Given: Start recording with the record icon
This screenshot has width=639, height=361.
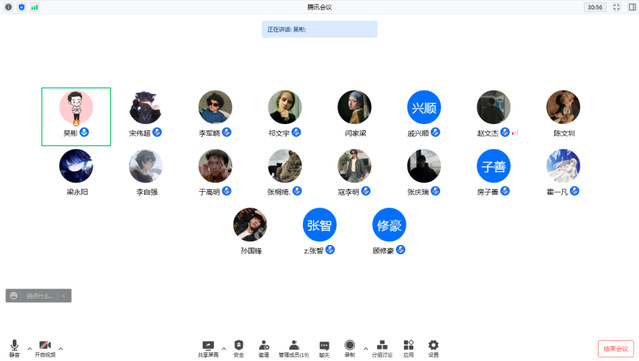Looking at the screenshot, I should click(x=350, y=349).
